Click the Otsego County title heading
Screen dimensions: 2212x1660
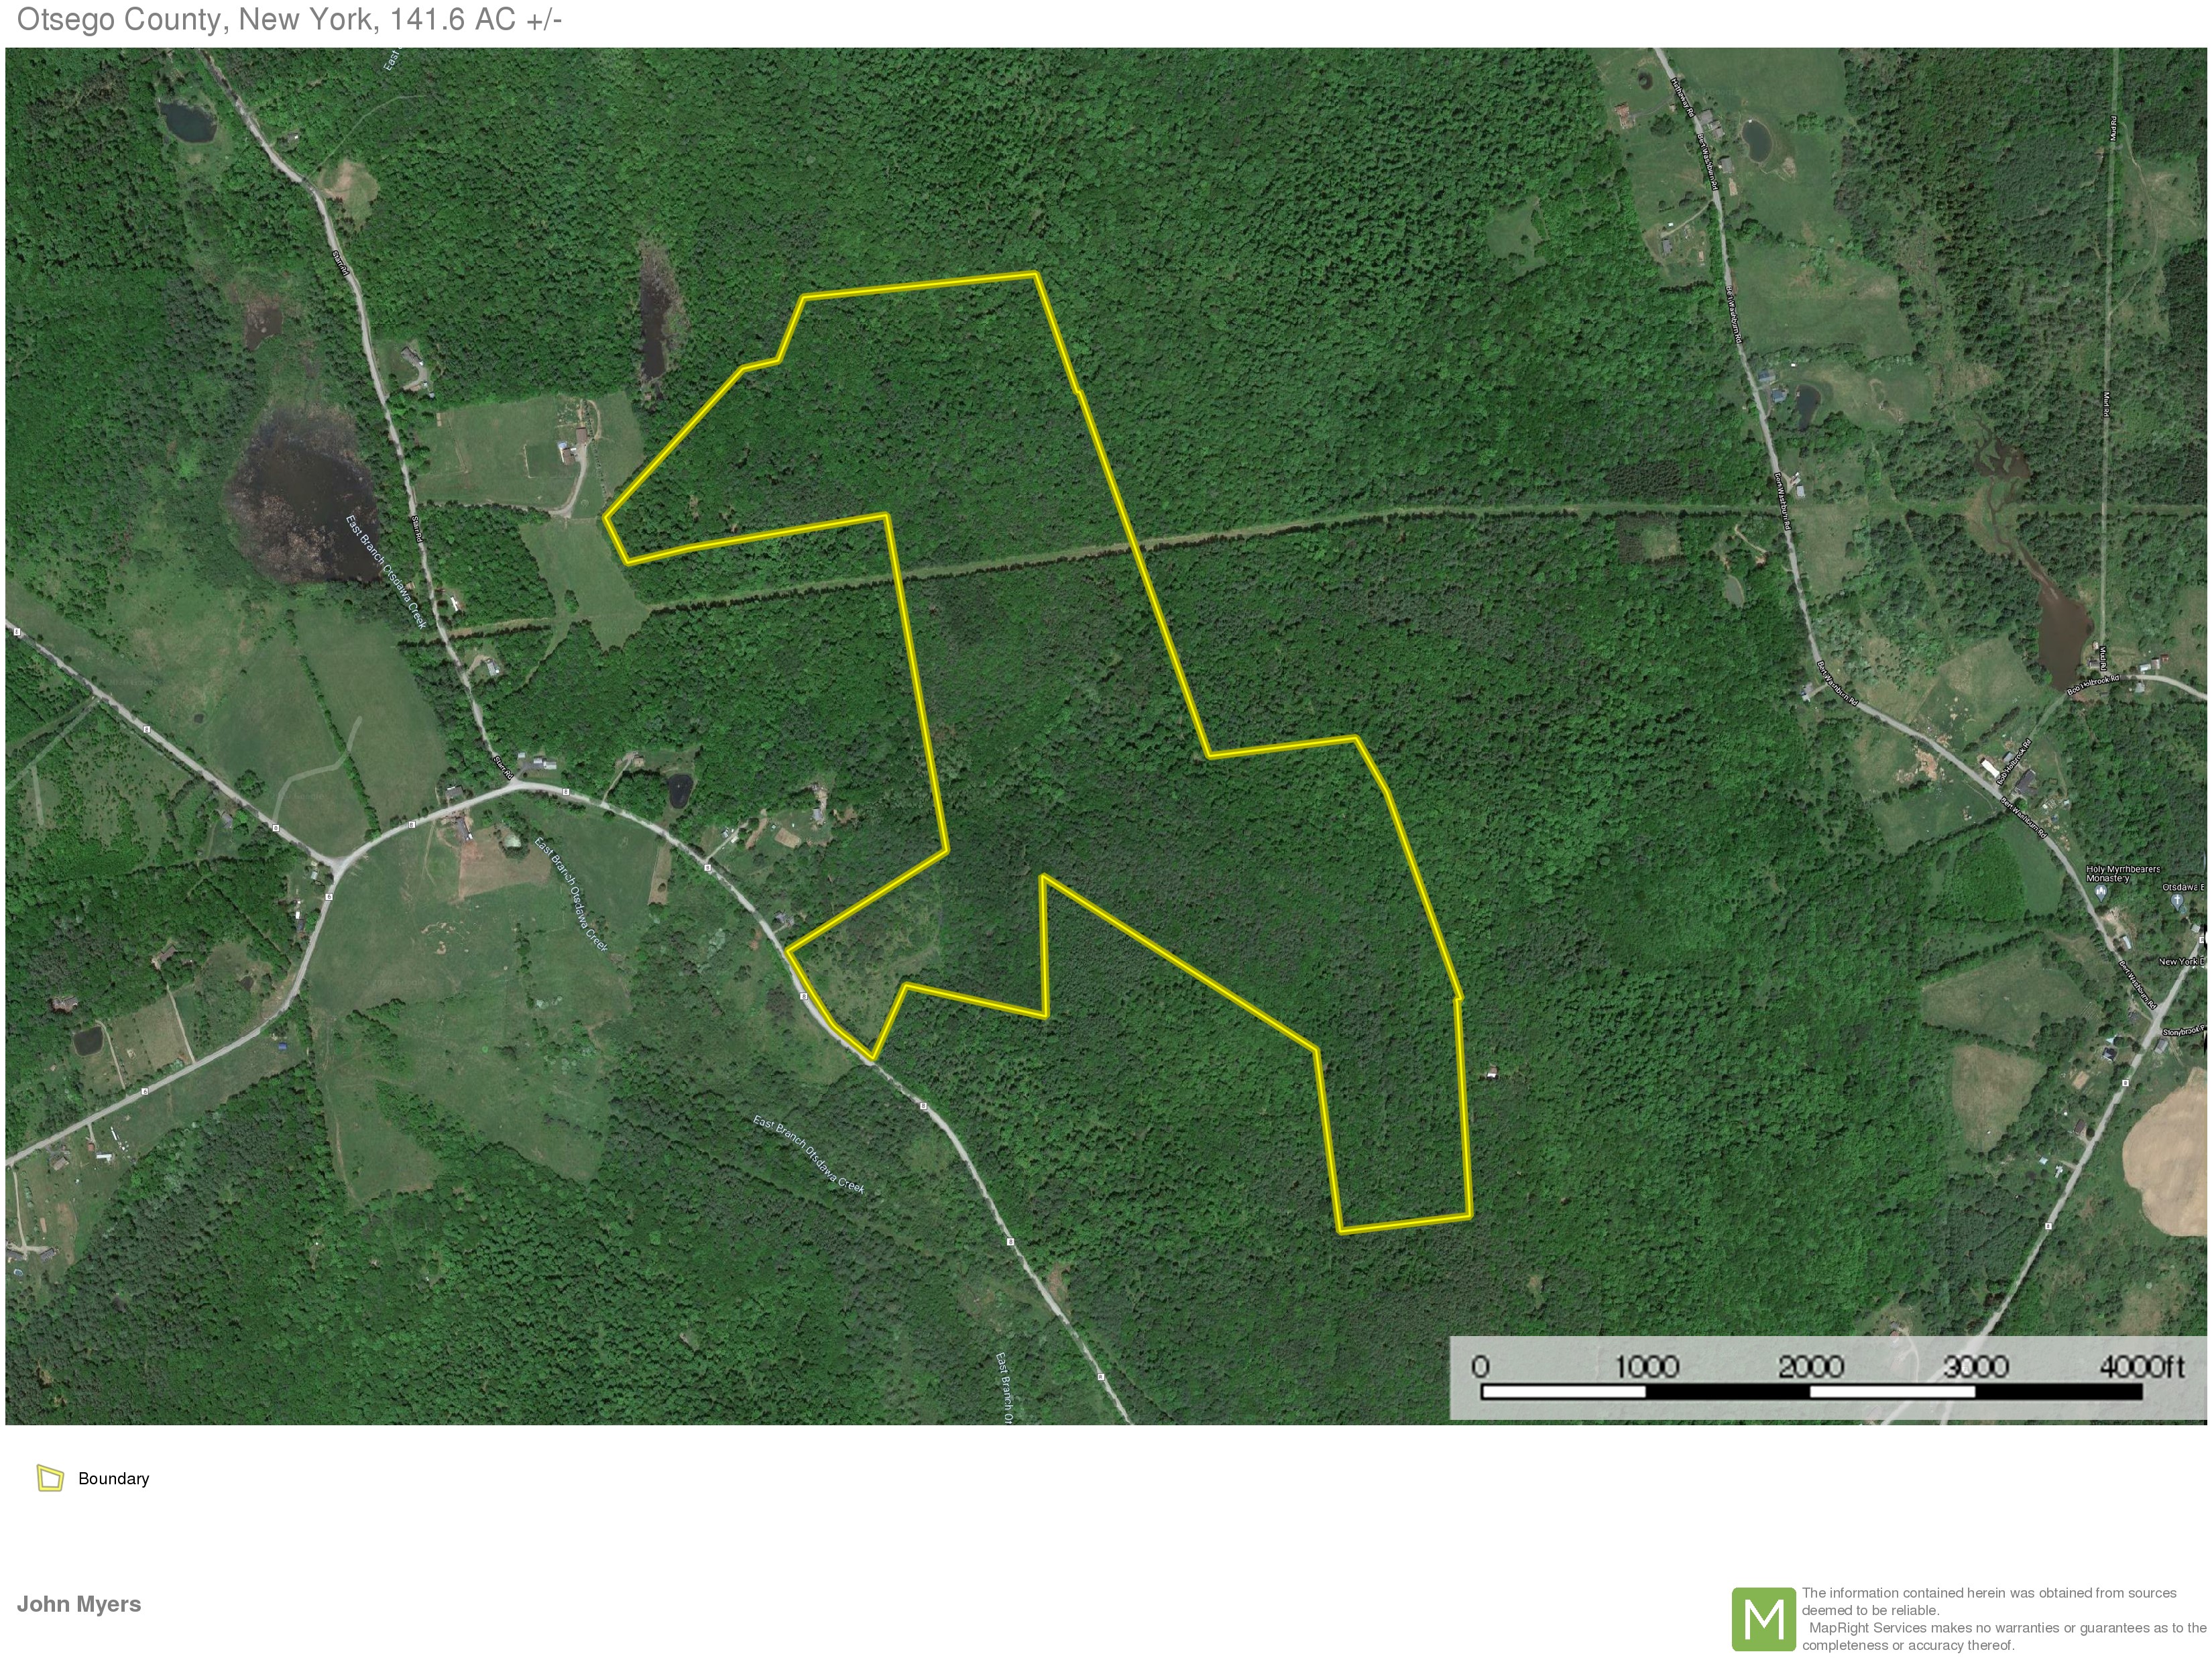pyautogui.click(x=289, y=19)
